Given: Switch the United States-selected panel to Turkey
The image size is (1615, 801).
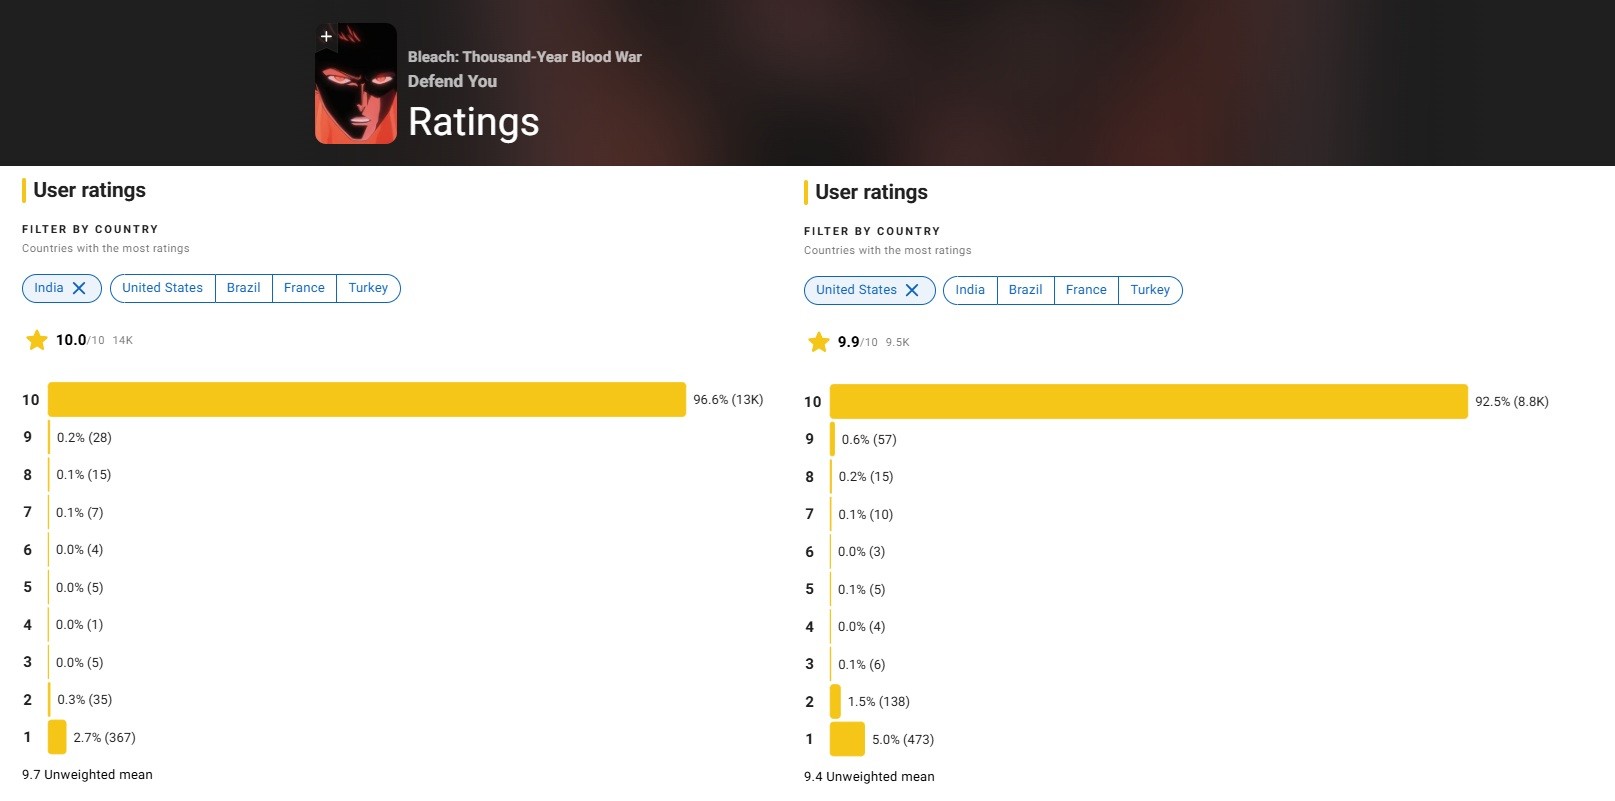Looking at the screenshot, I should click(x=1150, y=290).
